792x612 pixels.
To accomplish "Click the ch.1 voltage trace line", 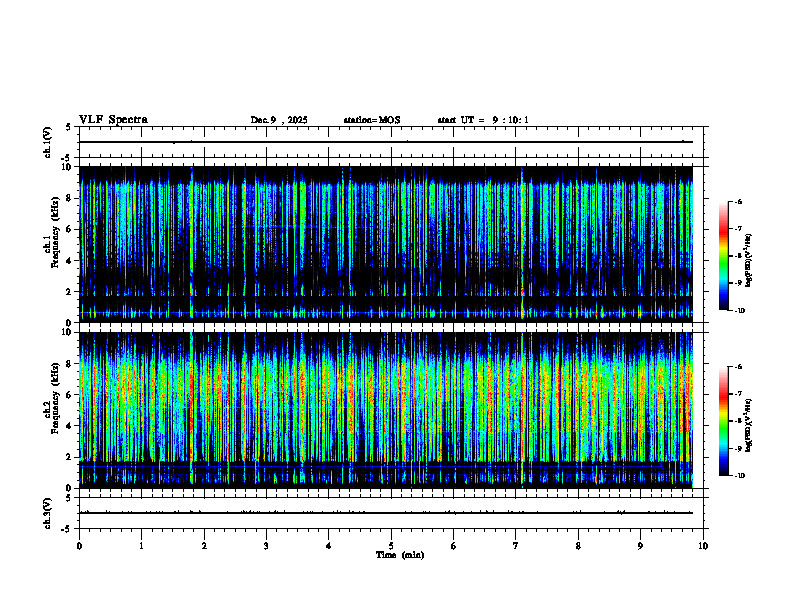I will [x=386, y=142].
